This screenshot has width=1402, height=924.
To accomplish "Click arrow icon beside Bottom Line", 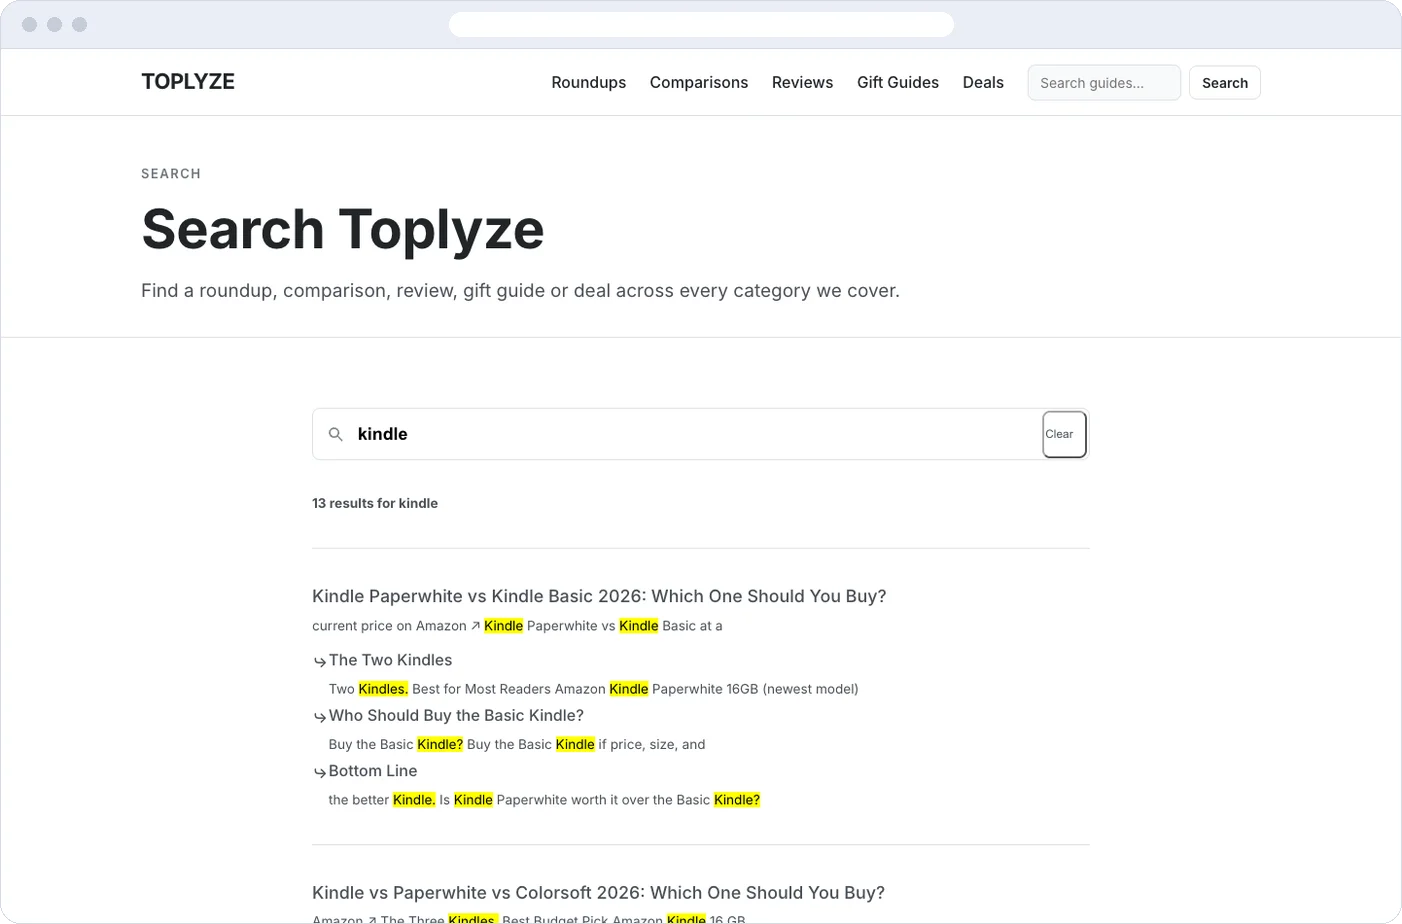I will 320,772.
